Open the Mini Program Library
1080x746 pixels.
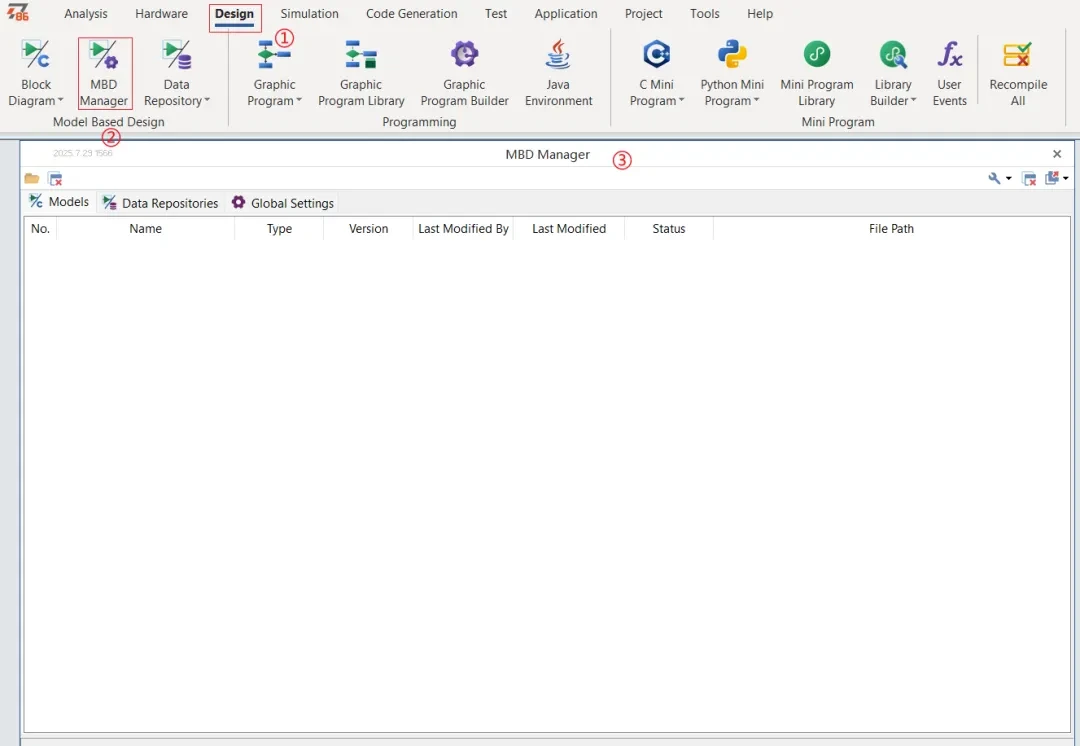tap(816, 70)
